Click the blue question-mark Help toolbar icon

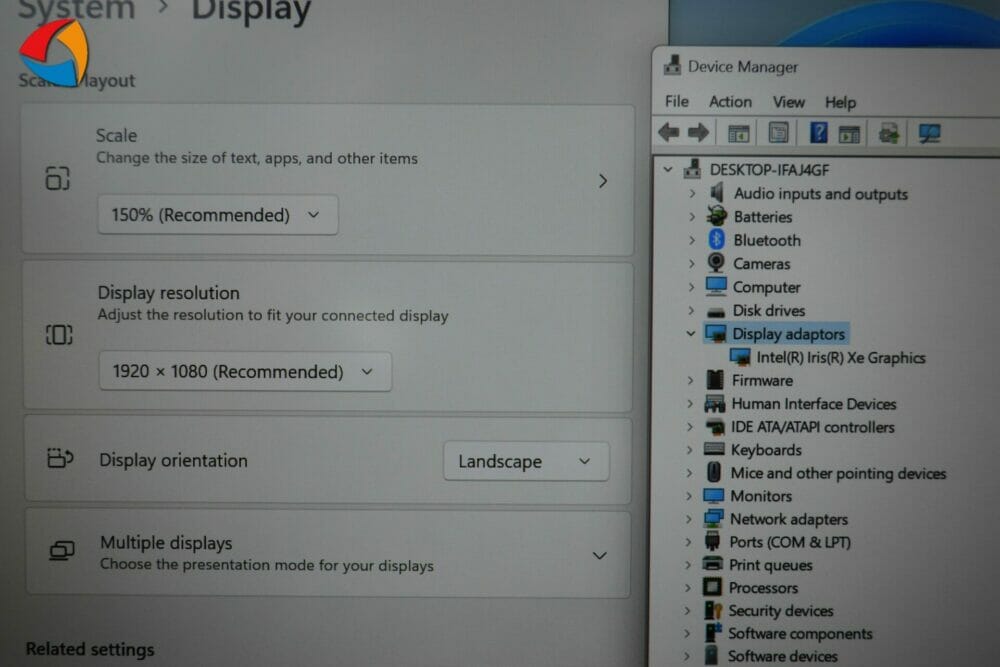pyautogui.click(x=818, y=133)
